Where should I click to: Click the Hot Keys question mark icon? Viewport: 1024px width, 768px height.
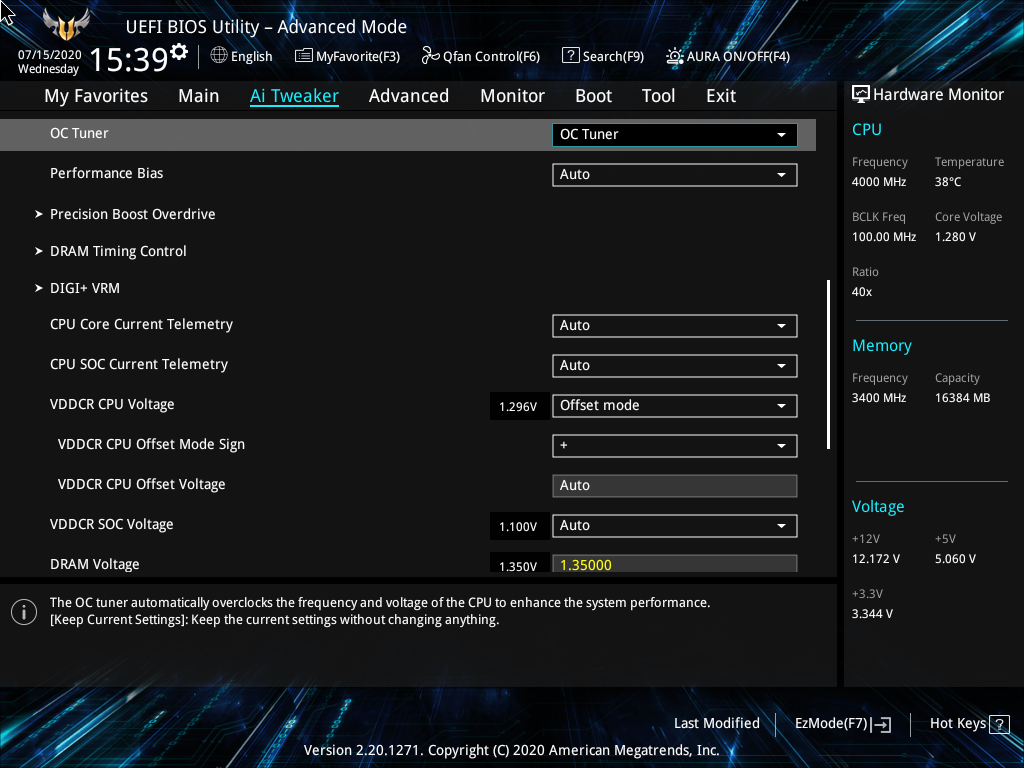pyautogui.click(x=999, y=724)
